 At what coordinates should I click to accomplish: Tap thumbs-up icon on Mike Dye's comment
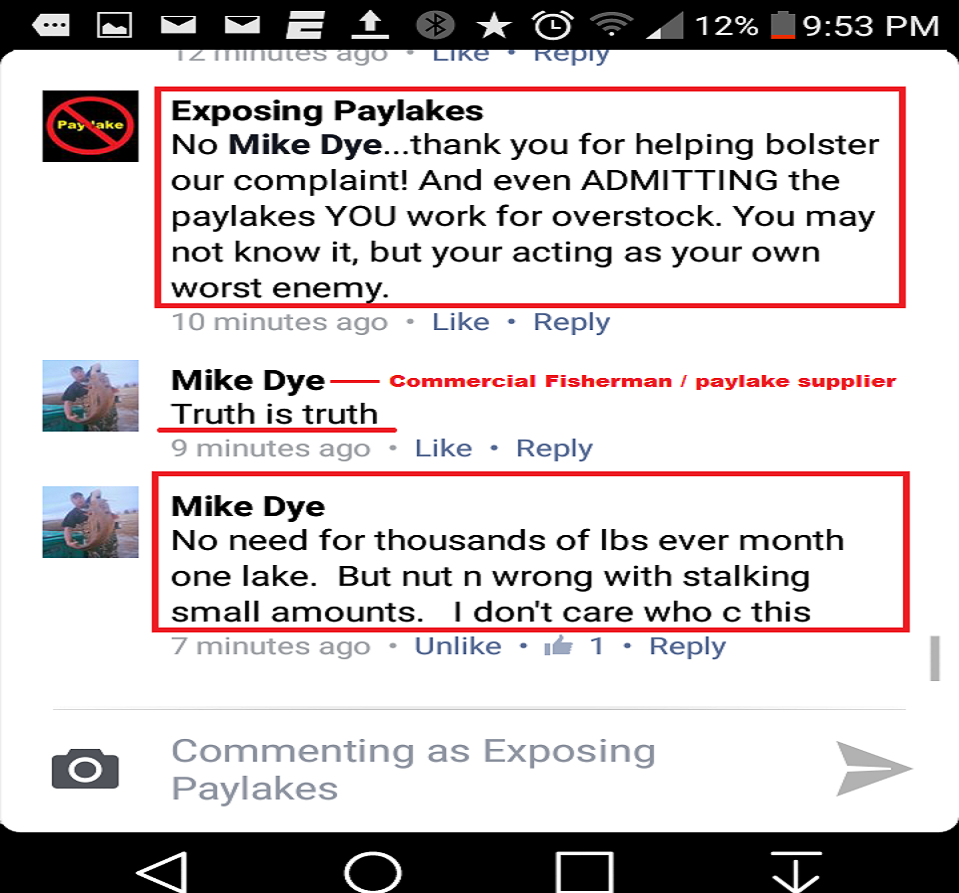(558, 645)
